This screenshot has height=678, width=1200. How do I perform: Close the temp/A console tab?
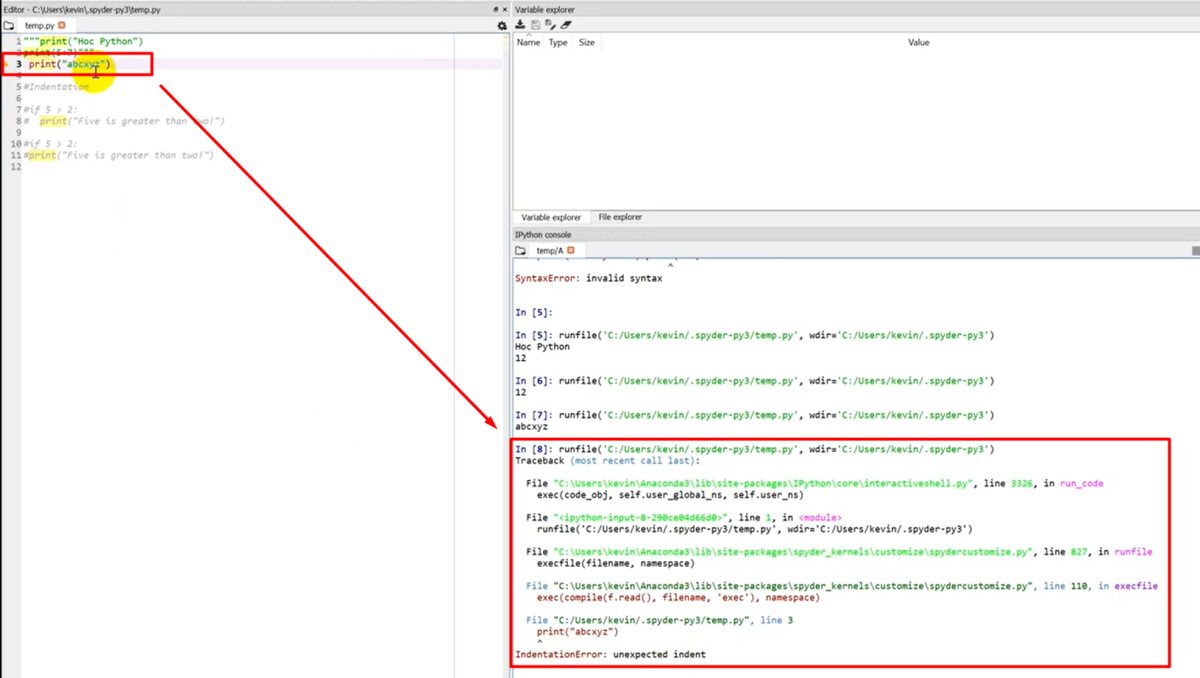click(x=571, y=251)
